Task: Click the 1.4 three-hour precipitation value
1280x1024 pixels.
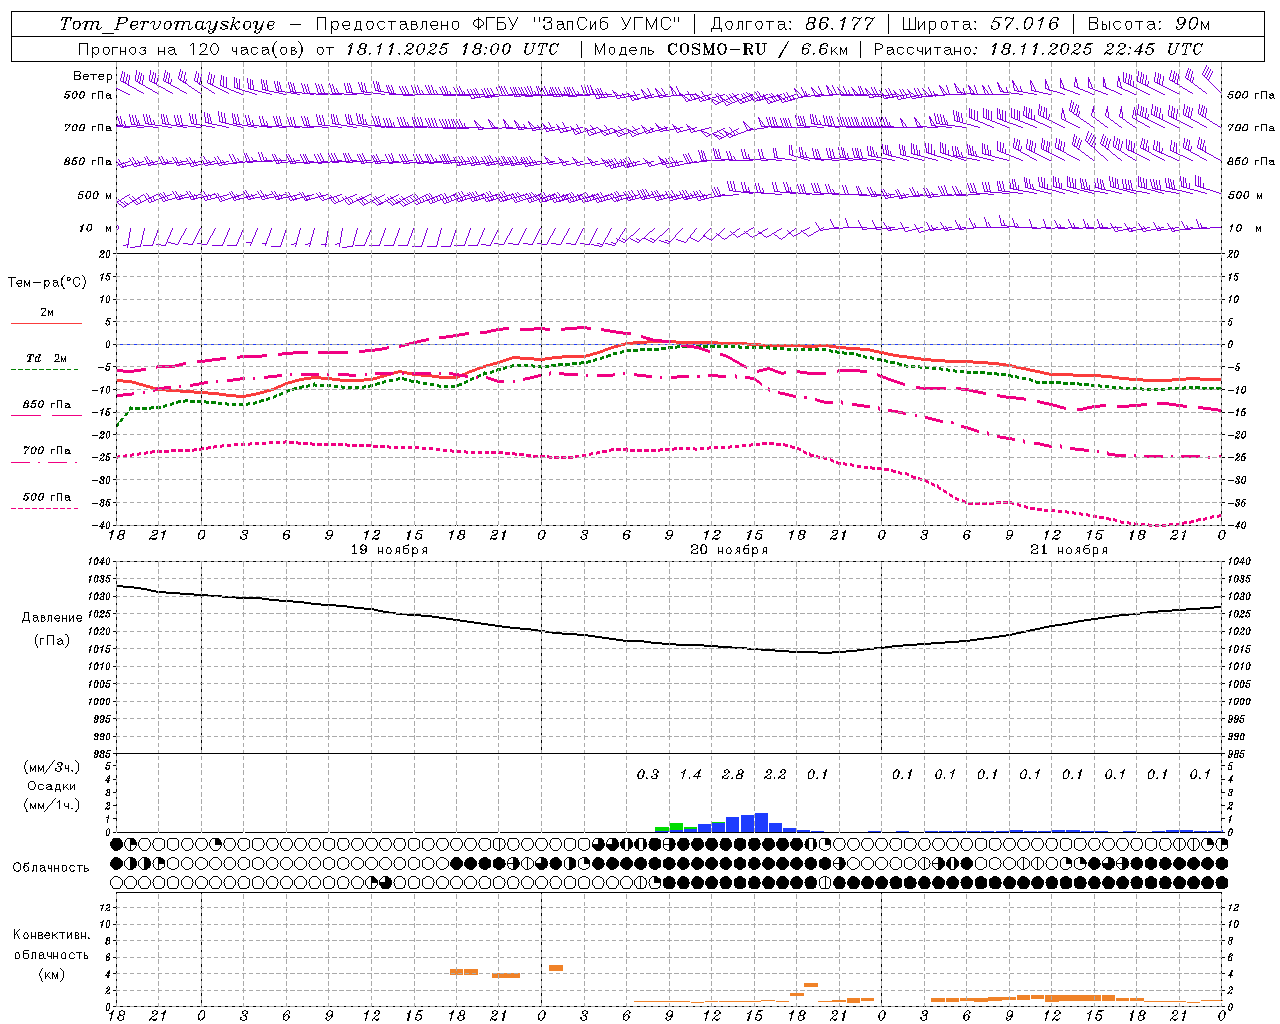Action: (691, 774)
